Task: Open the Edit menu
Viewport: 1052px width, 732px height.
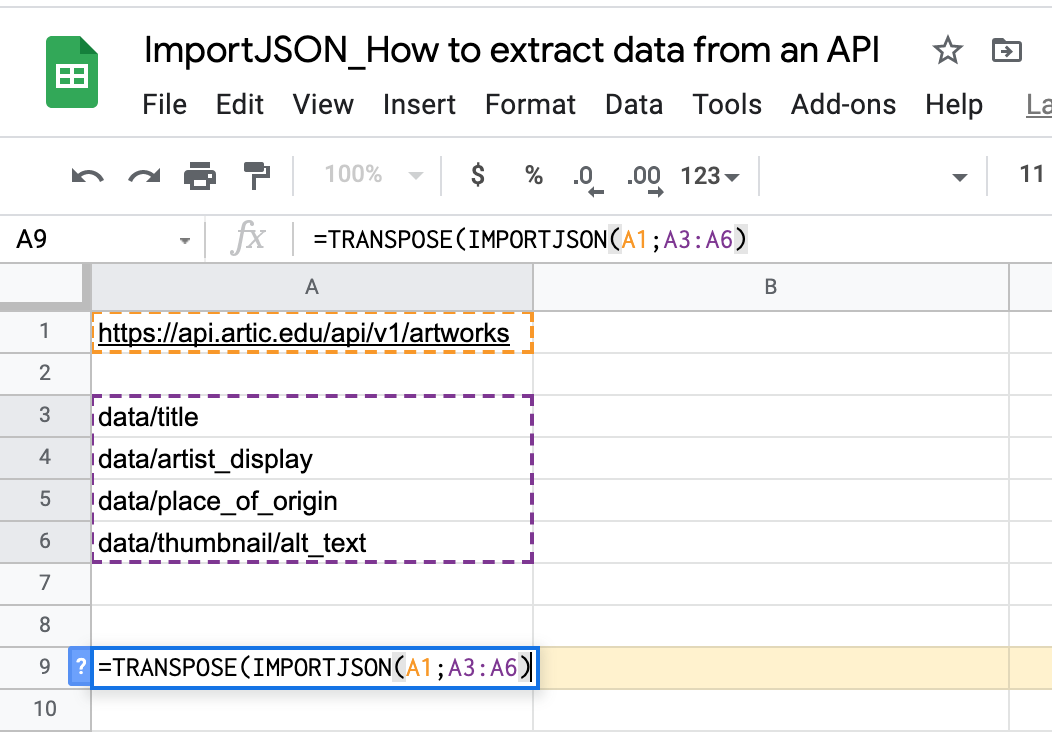Action: pos(240,105)
